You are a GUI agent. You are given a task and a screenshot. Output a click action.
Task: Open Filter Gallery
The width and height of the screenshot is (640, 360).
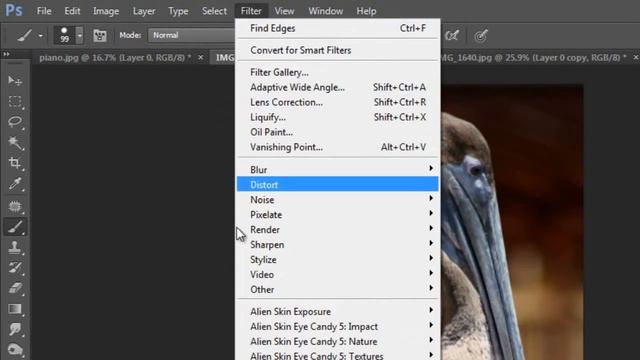(x=338, y=72)
